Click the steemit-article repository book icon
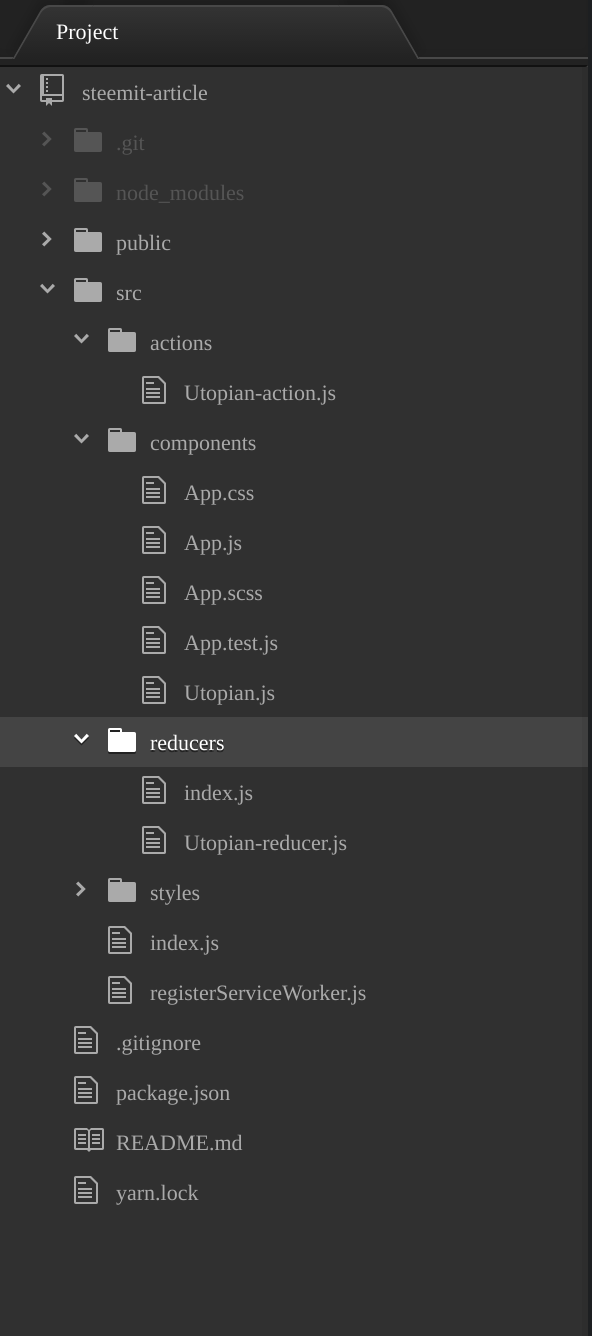592x1336 pixels. click(x=52, y=90)
